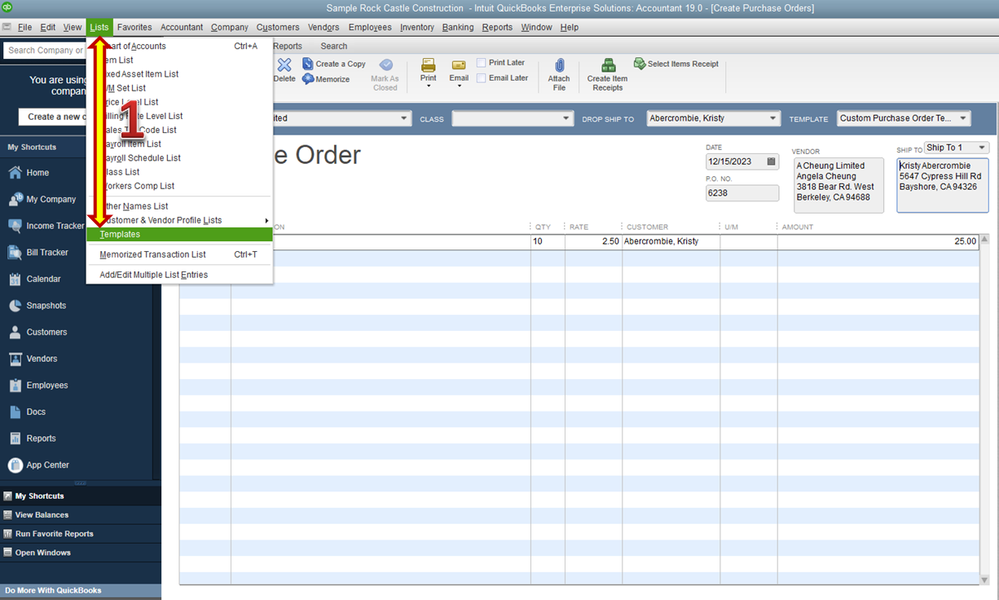999x600 pixels.
Task: Open the date calendar picker icon
Action: point(771,161)
